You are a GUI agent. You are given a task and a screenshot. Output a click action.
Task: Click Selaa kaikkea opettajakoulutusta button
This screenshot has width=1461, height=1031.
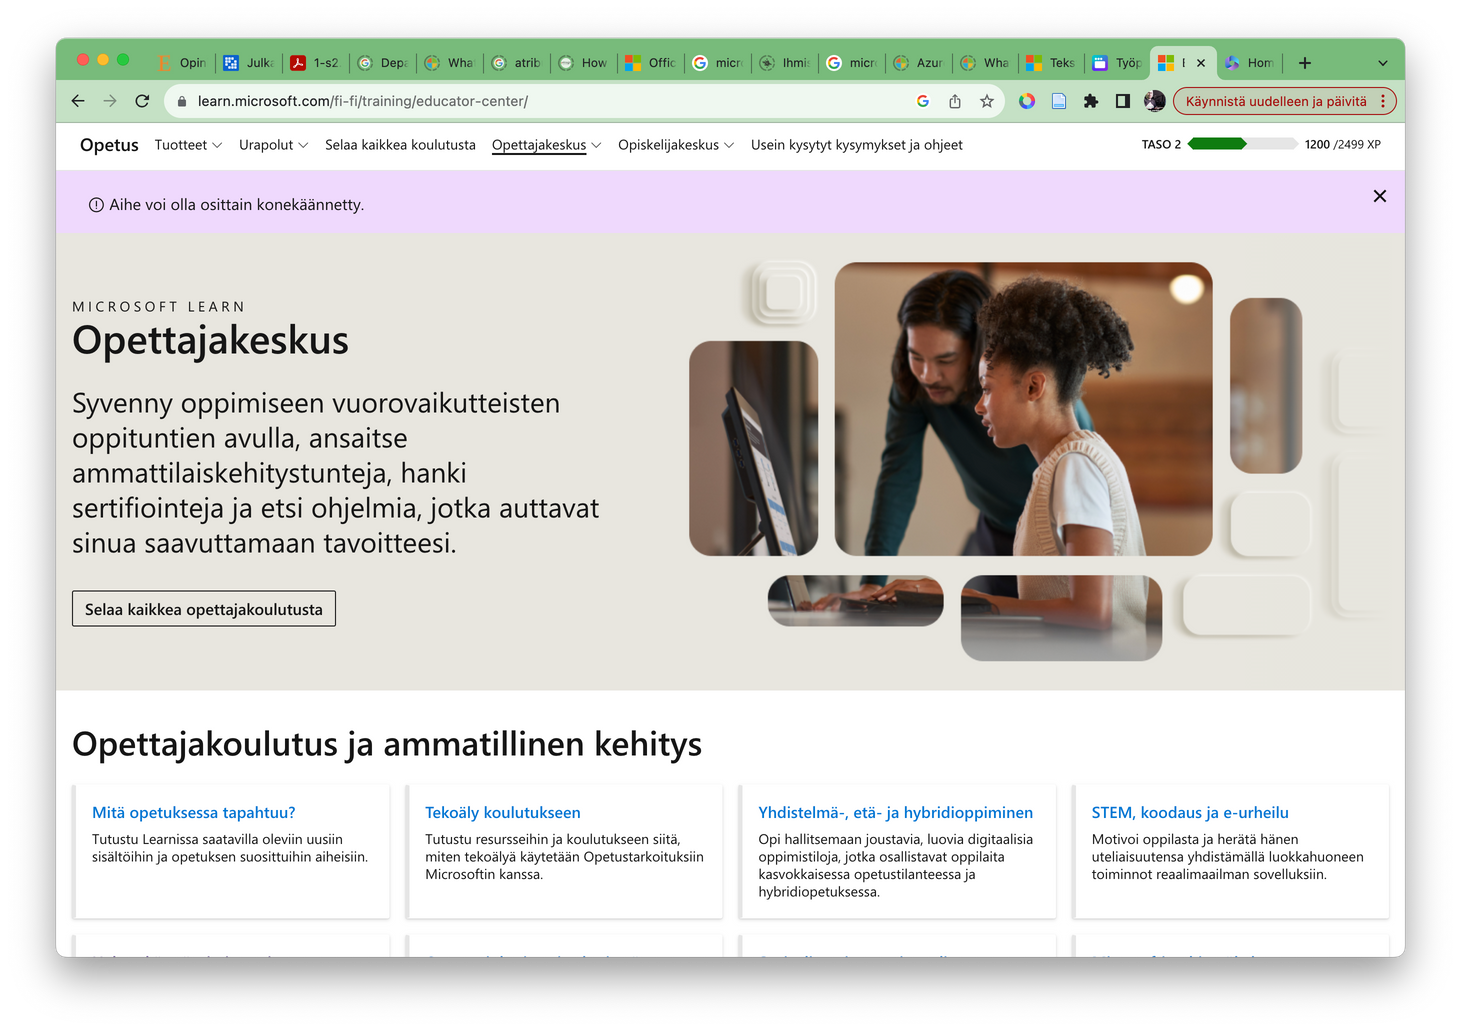(204, 609)
